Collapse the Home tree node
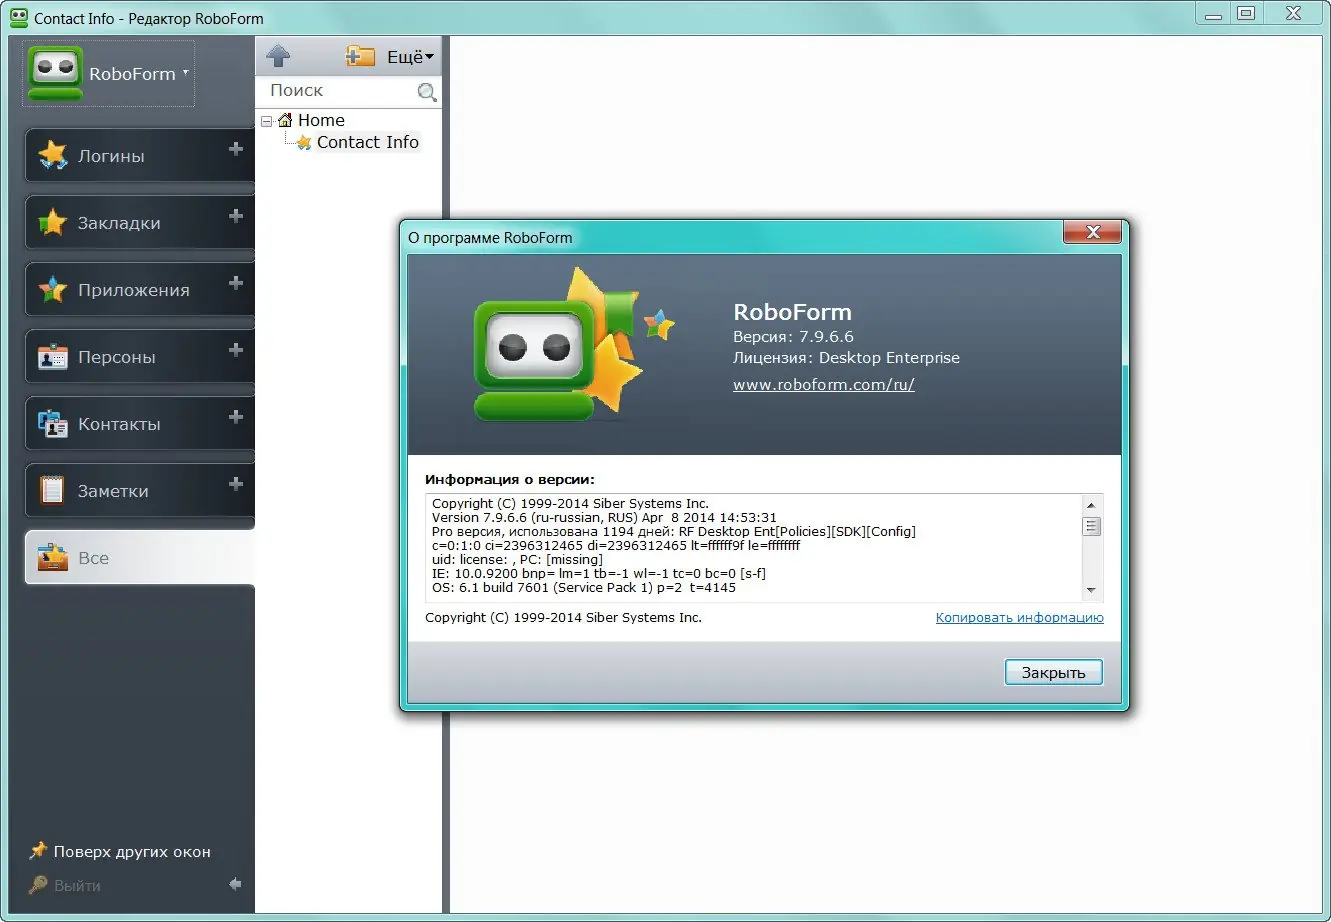1331x922 pixels. point(266,121)
